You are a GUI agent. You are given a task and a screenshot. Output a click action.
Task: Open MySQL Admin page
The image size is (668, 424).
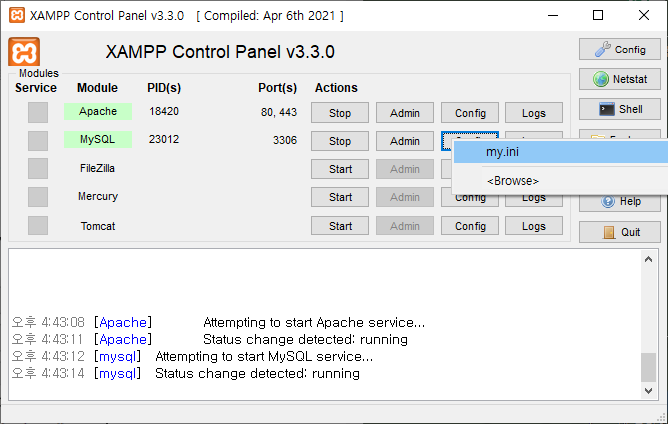click(405, 141)
